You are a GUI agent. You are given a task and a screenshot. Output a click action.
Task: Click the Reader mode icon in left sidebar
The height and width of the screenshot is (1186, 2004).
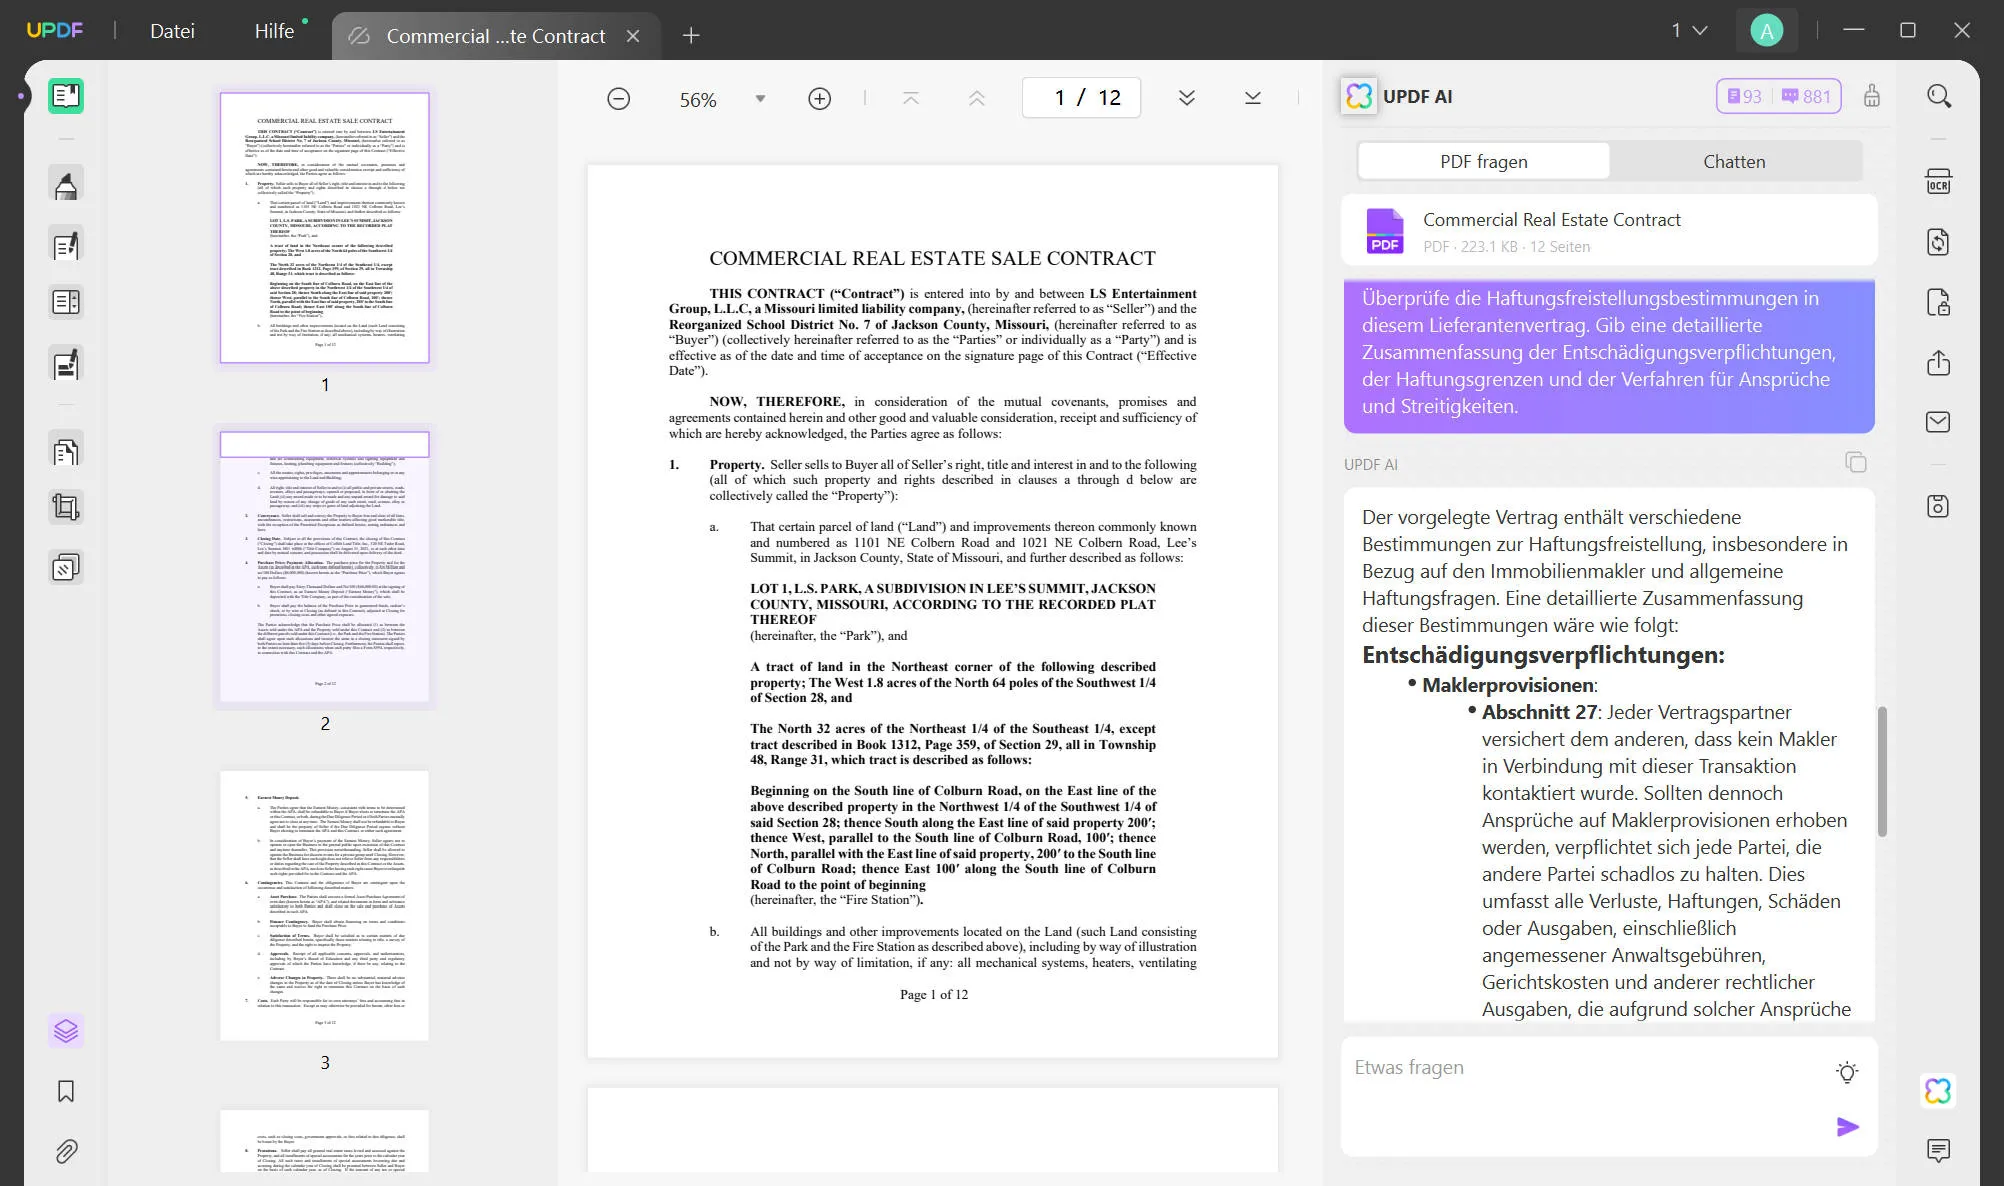pyautogui.click(x=66, y=96)
